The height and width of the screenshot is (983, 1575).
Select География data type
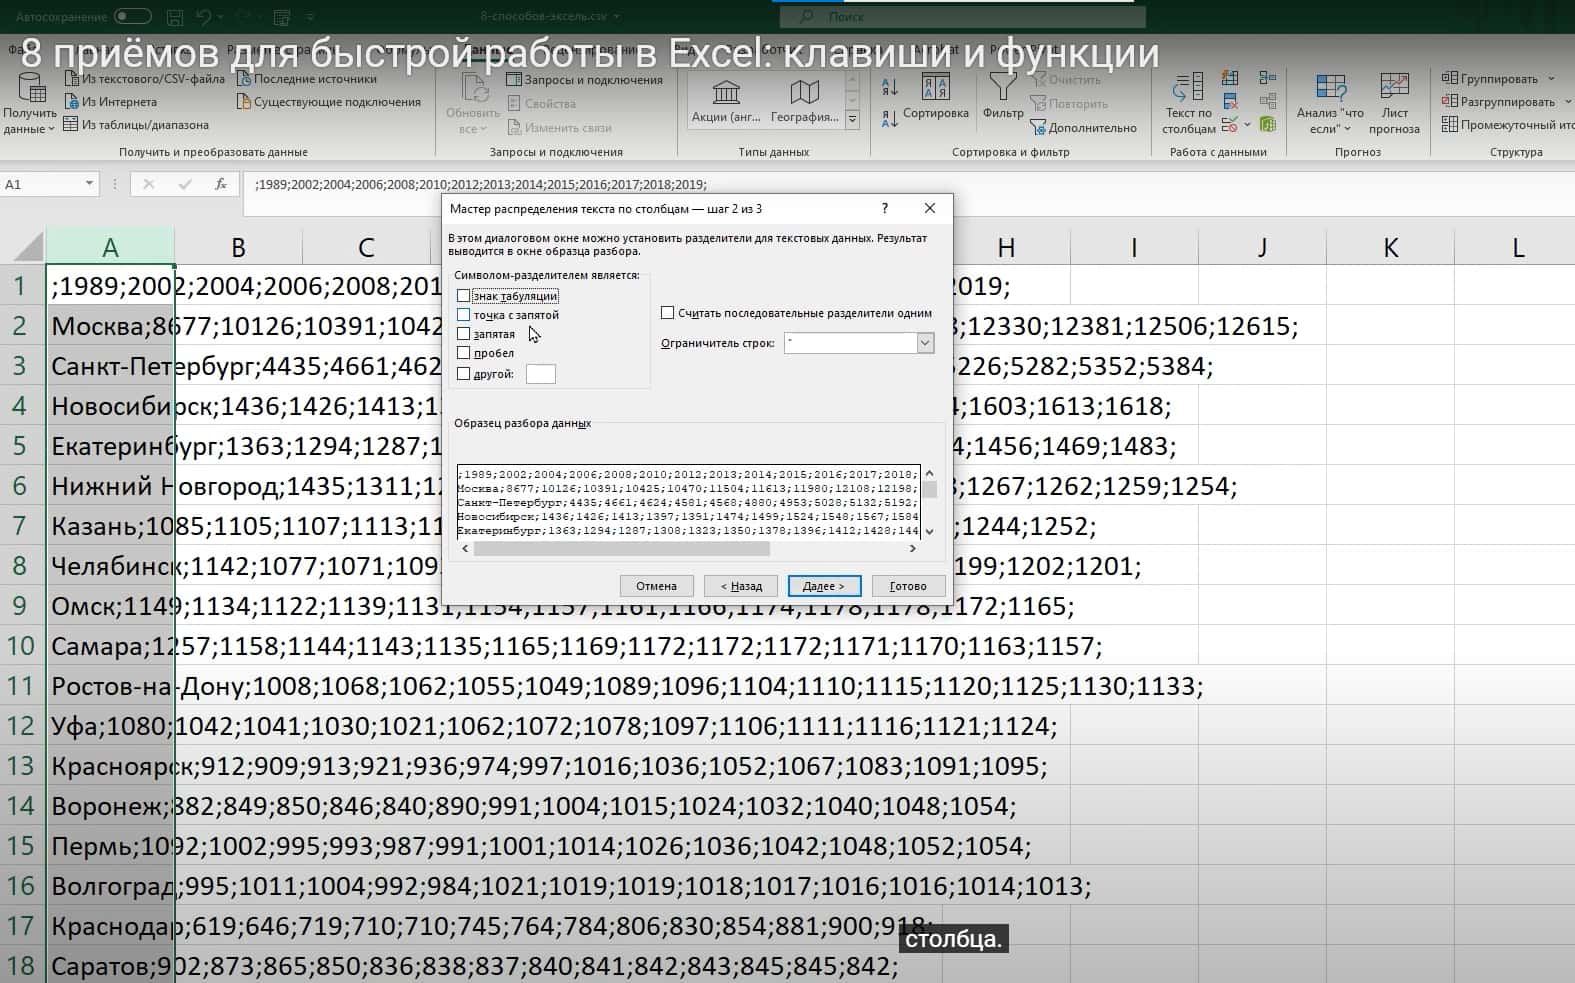point(804,101)
